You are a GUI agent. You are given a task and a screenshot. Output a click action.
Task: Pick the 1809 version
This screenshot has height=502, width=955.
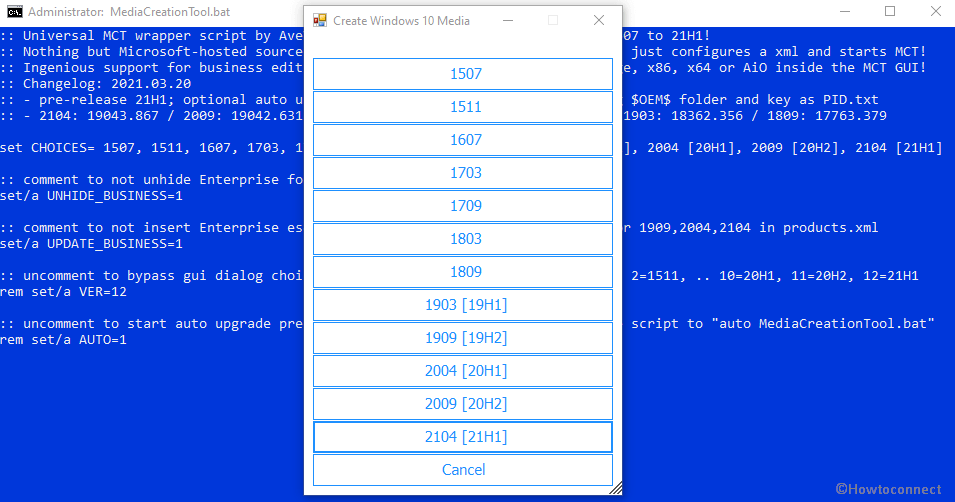463,271
